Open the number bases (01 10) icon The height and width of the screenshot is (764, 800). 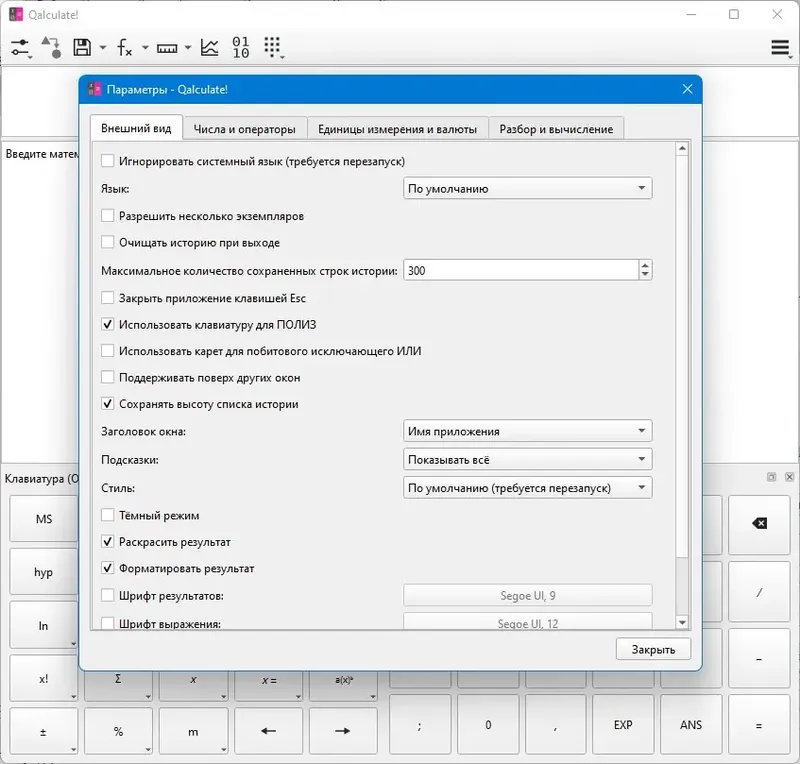click(x=241, y=47)
